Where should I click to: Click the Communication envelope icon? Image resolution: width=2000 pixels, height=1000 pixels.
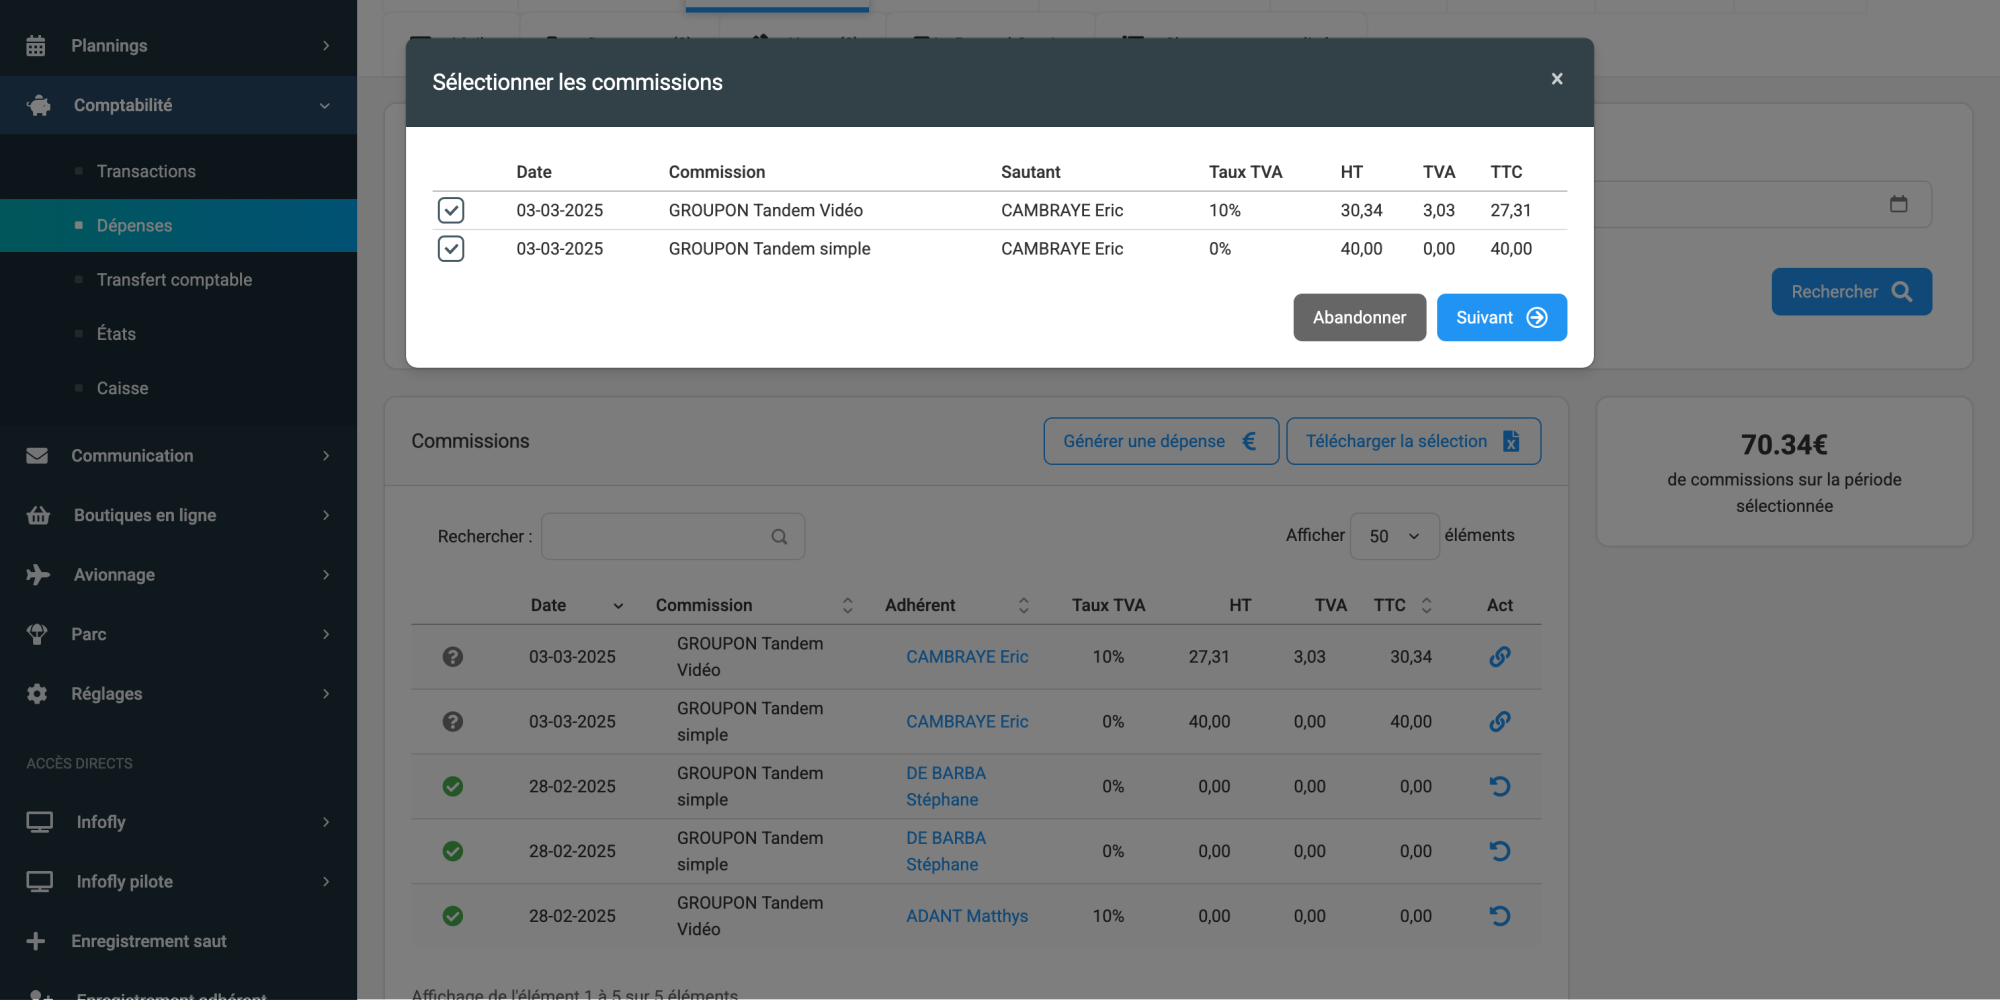point(37,456)
